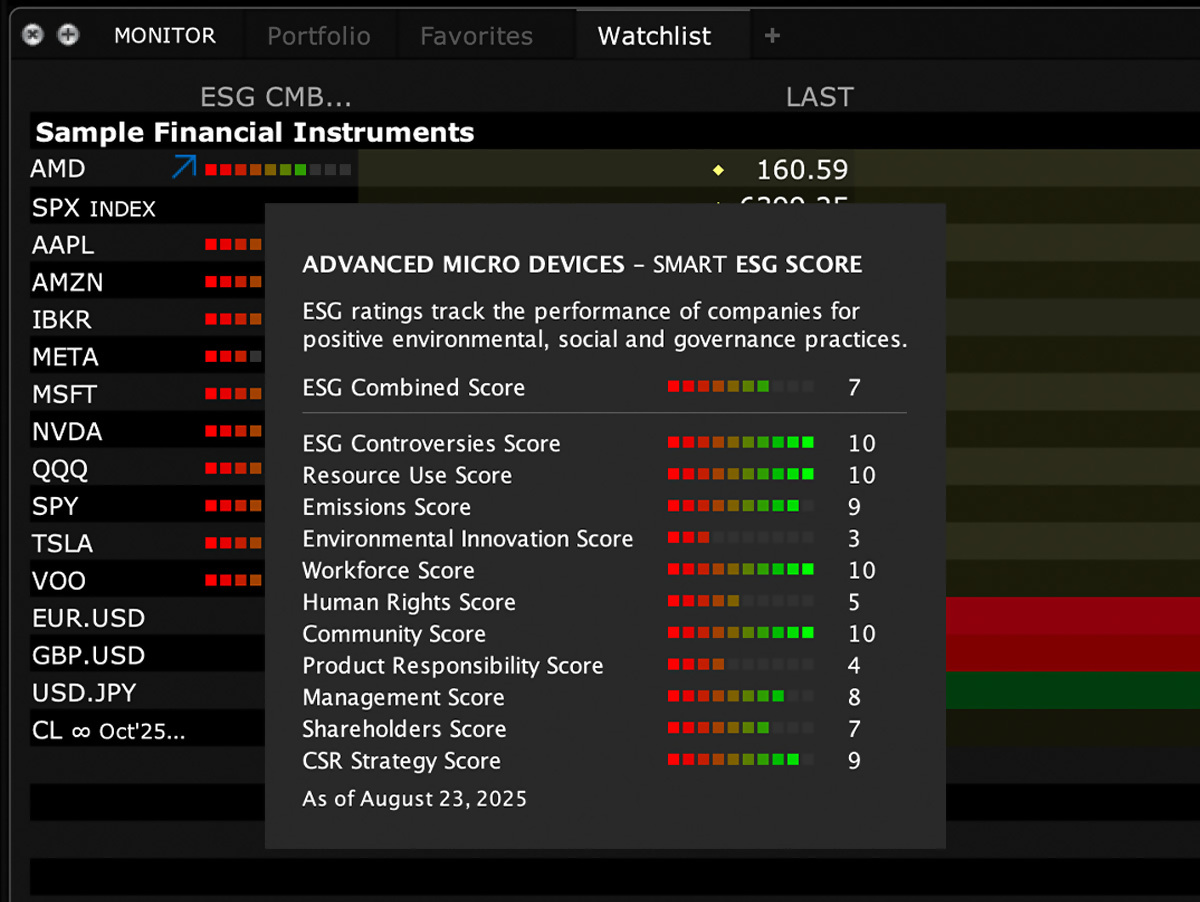Select the Watchlist tab
1200x902 pixels.
coord(653,35)
